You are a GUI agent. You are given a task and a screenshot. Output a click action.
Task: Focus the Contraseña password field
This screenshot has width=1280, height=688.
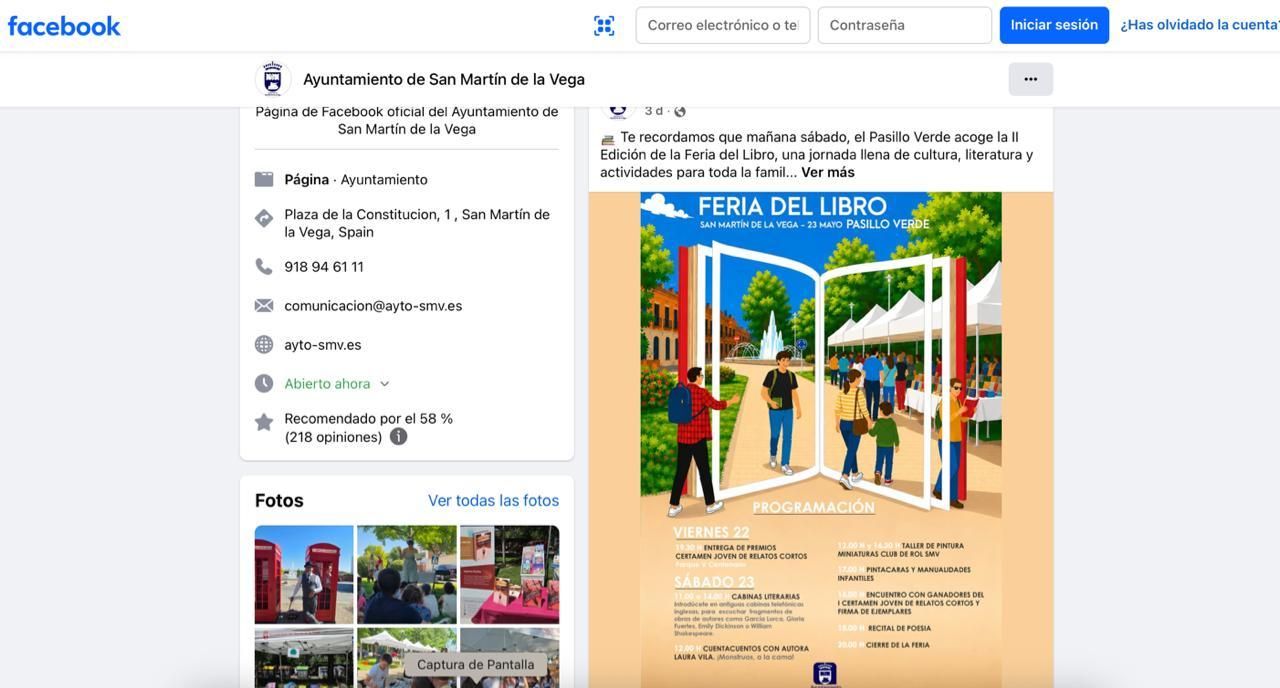click(905, 25)
